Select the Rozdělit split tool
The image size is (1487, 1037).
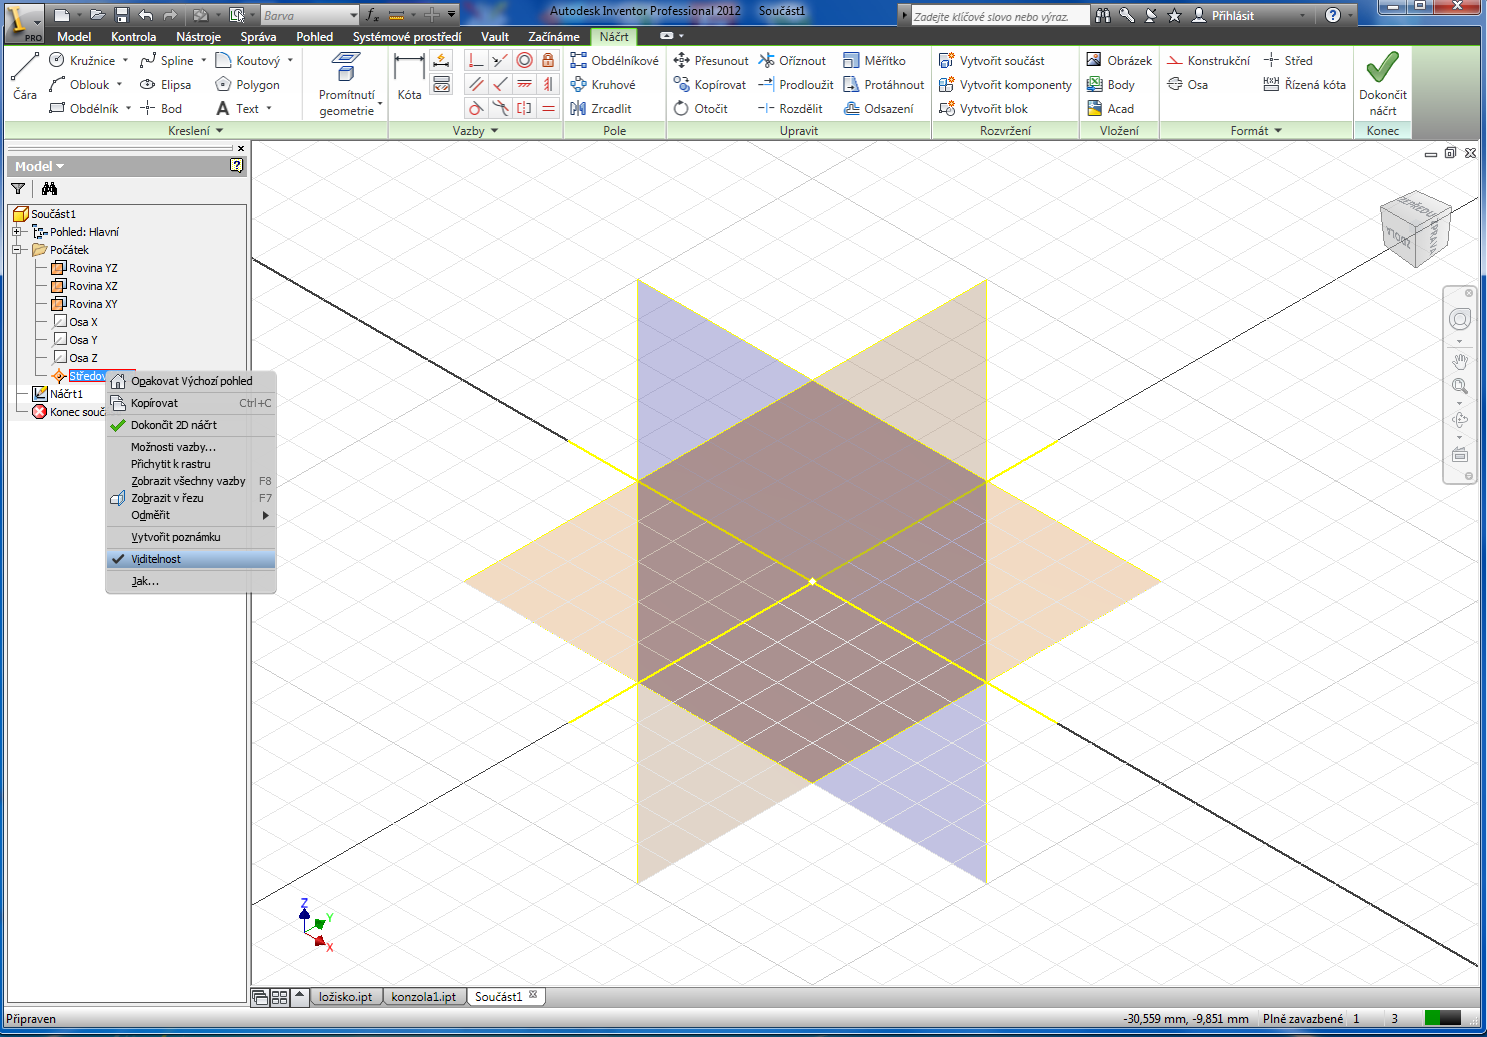(x=790, y=109)
